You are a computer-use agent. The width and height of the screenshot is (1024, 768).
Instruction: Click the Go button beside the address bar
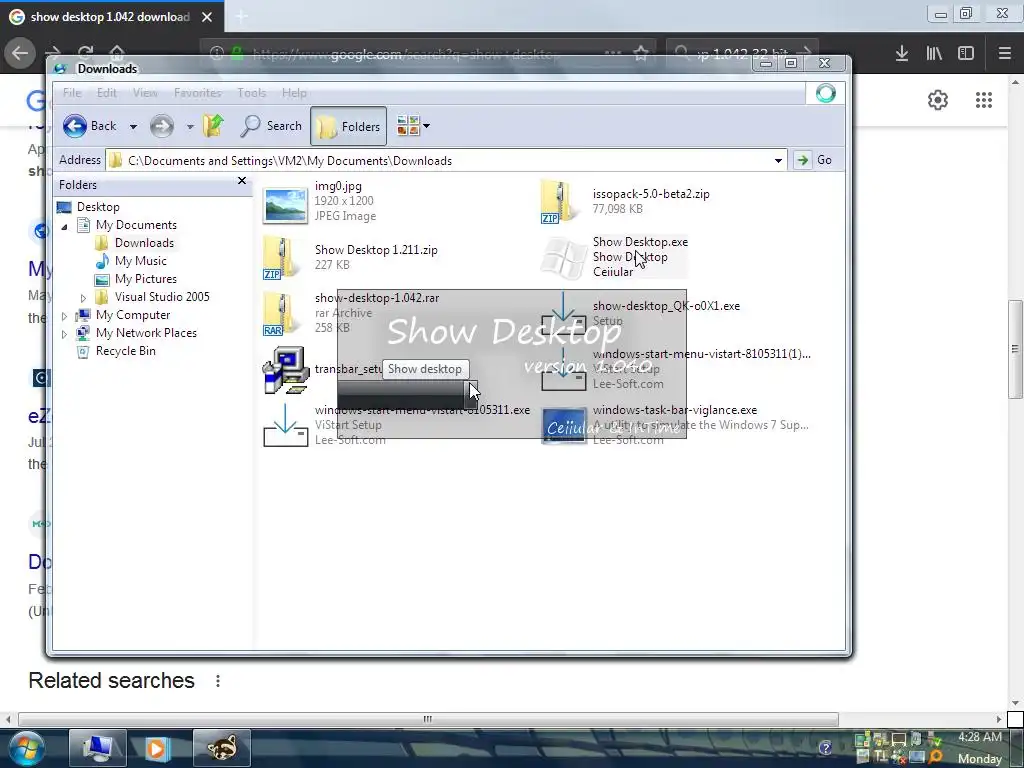click(x=813, y=160)
